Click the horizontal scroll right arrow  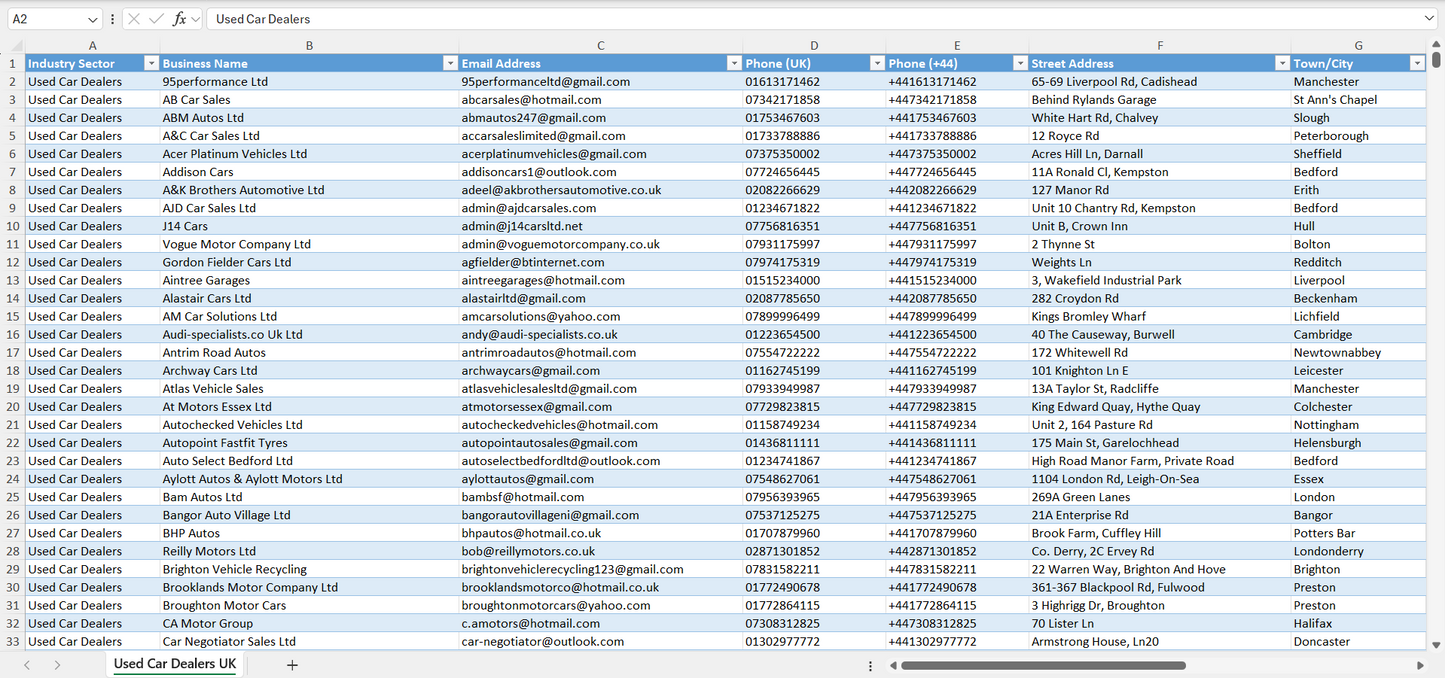pos(1420,665)
